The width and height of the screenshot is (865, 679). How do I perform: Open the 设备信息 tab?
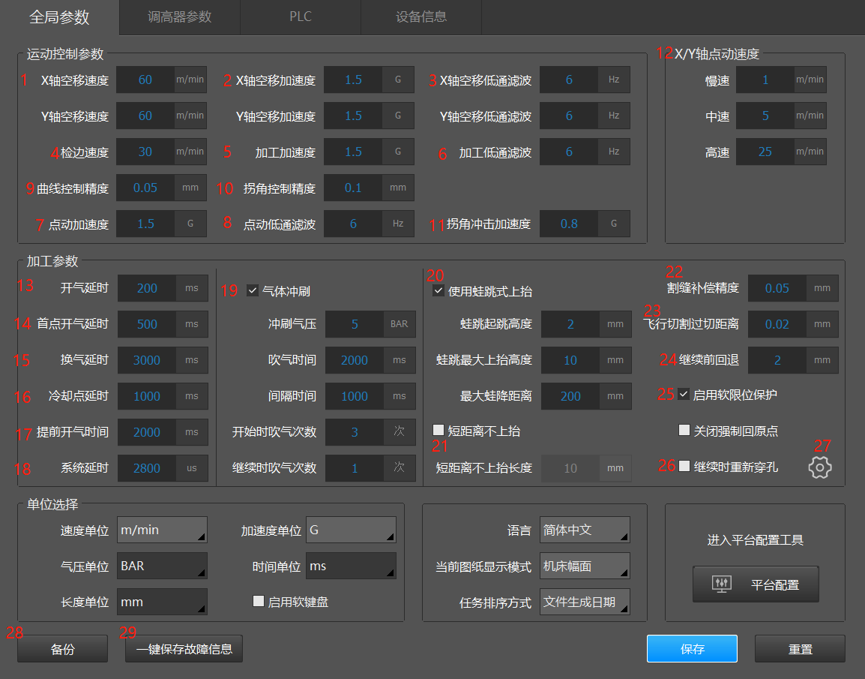[421, 17]
